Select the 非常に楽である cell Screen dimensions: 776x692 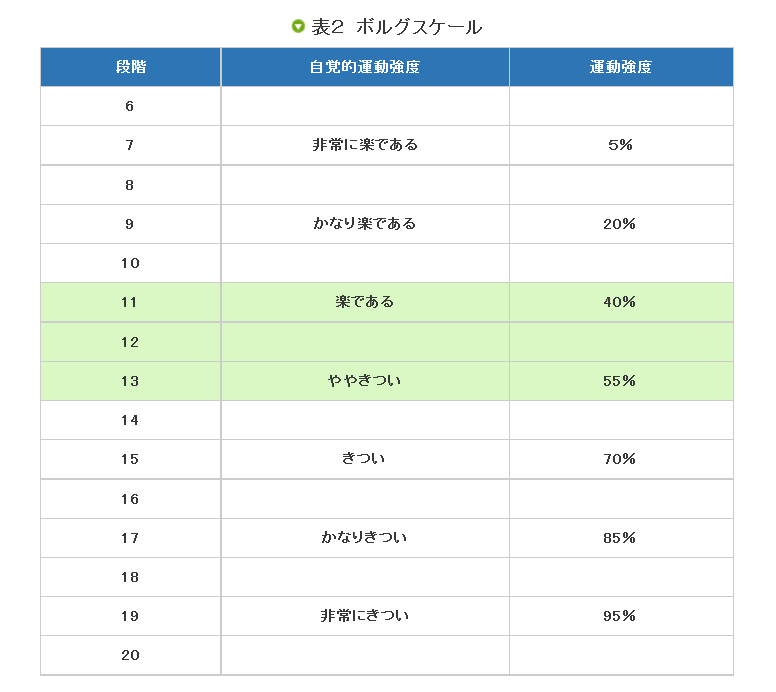[365, 145]
